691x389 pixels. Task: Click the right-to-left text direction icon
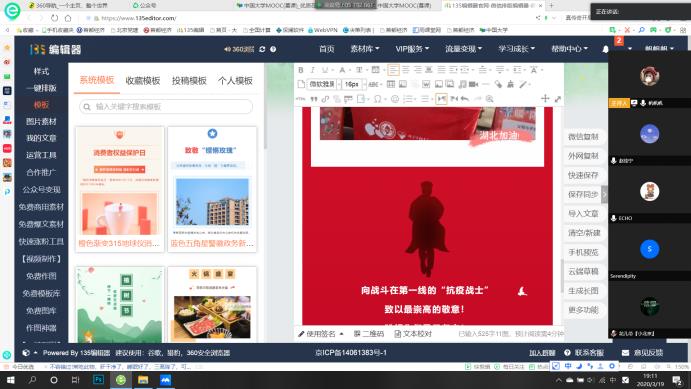pyautogui.click(x=454, y=99)
